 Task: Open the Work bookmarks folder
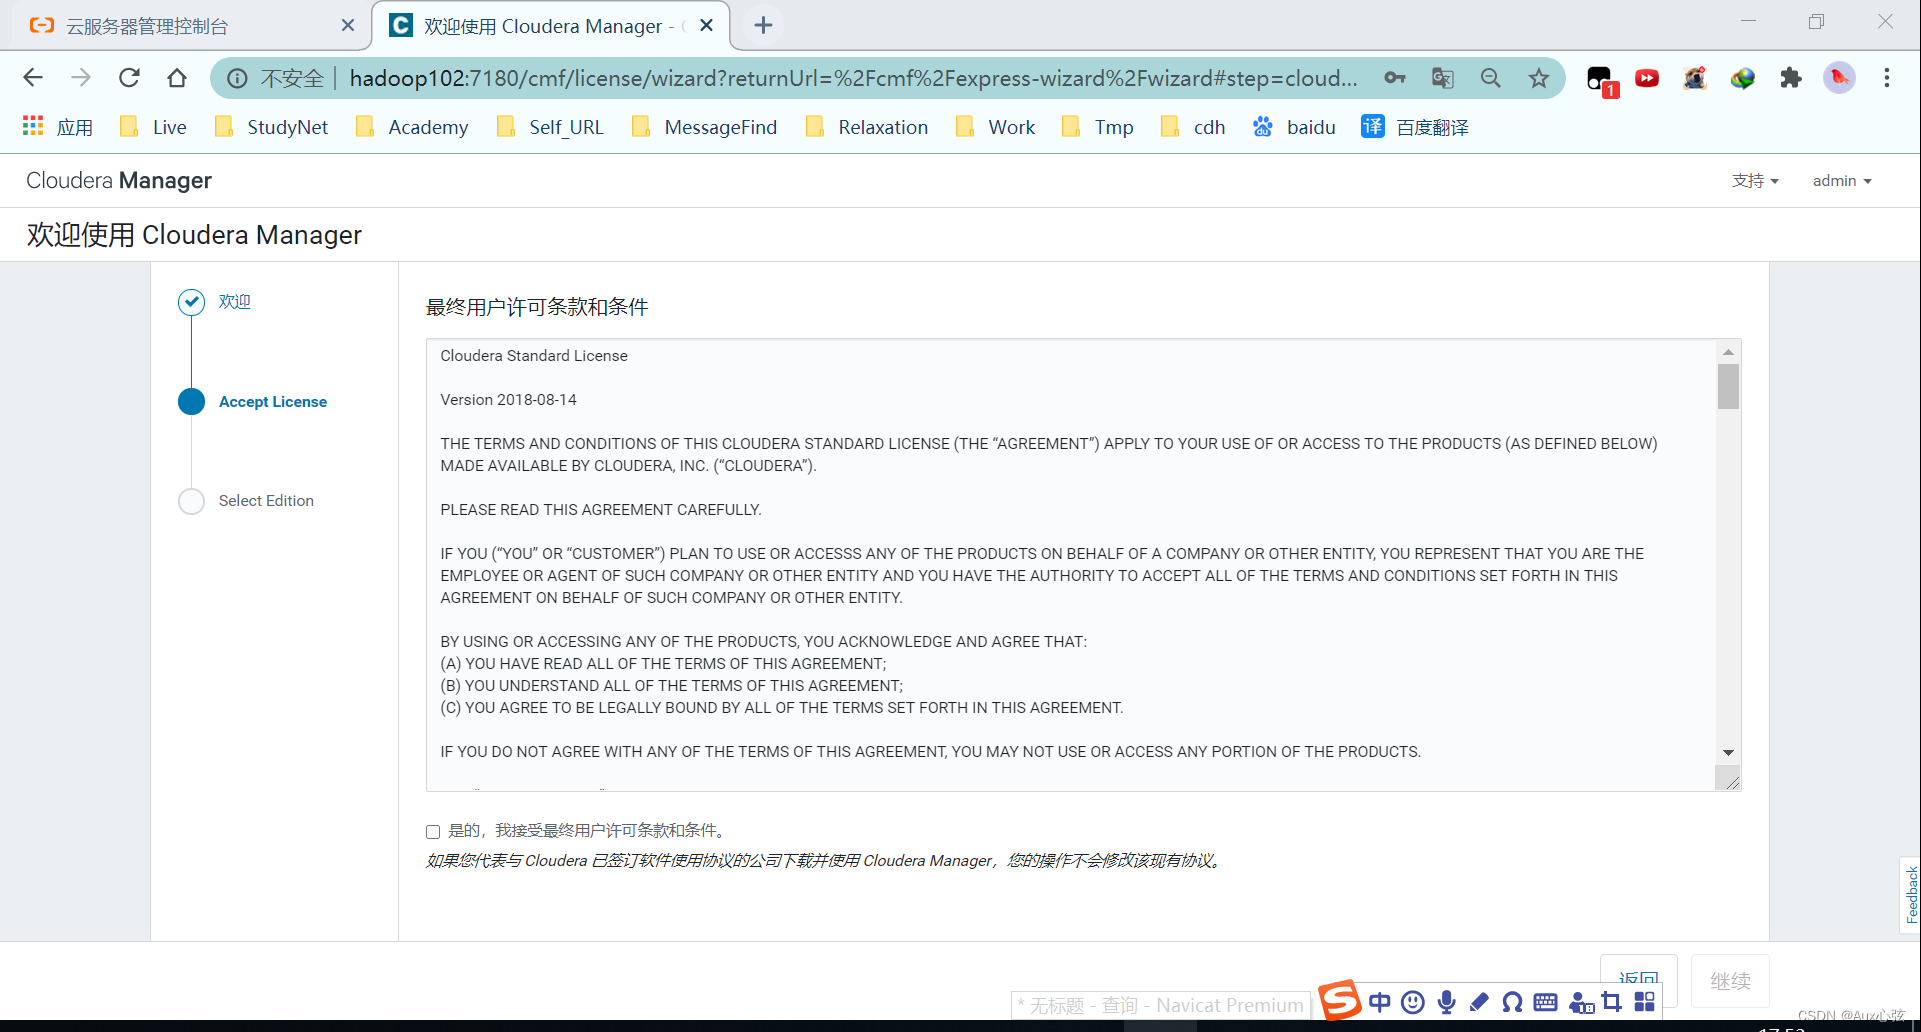point(997,127)
